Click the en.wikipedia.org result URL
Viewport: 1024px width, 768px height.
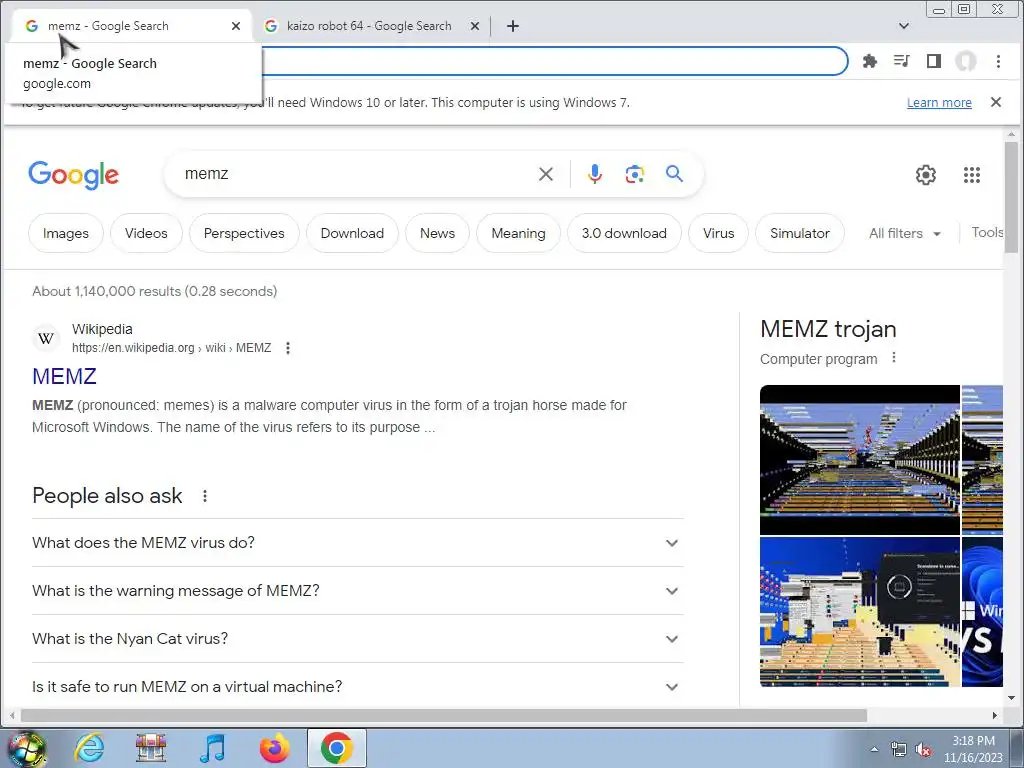tap(171, 348)
